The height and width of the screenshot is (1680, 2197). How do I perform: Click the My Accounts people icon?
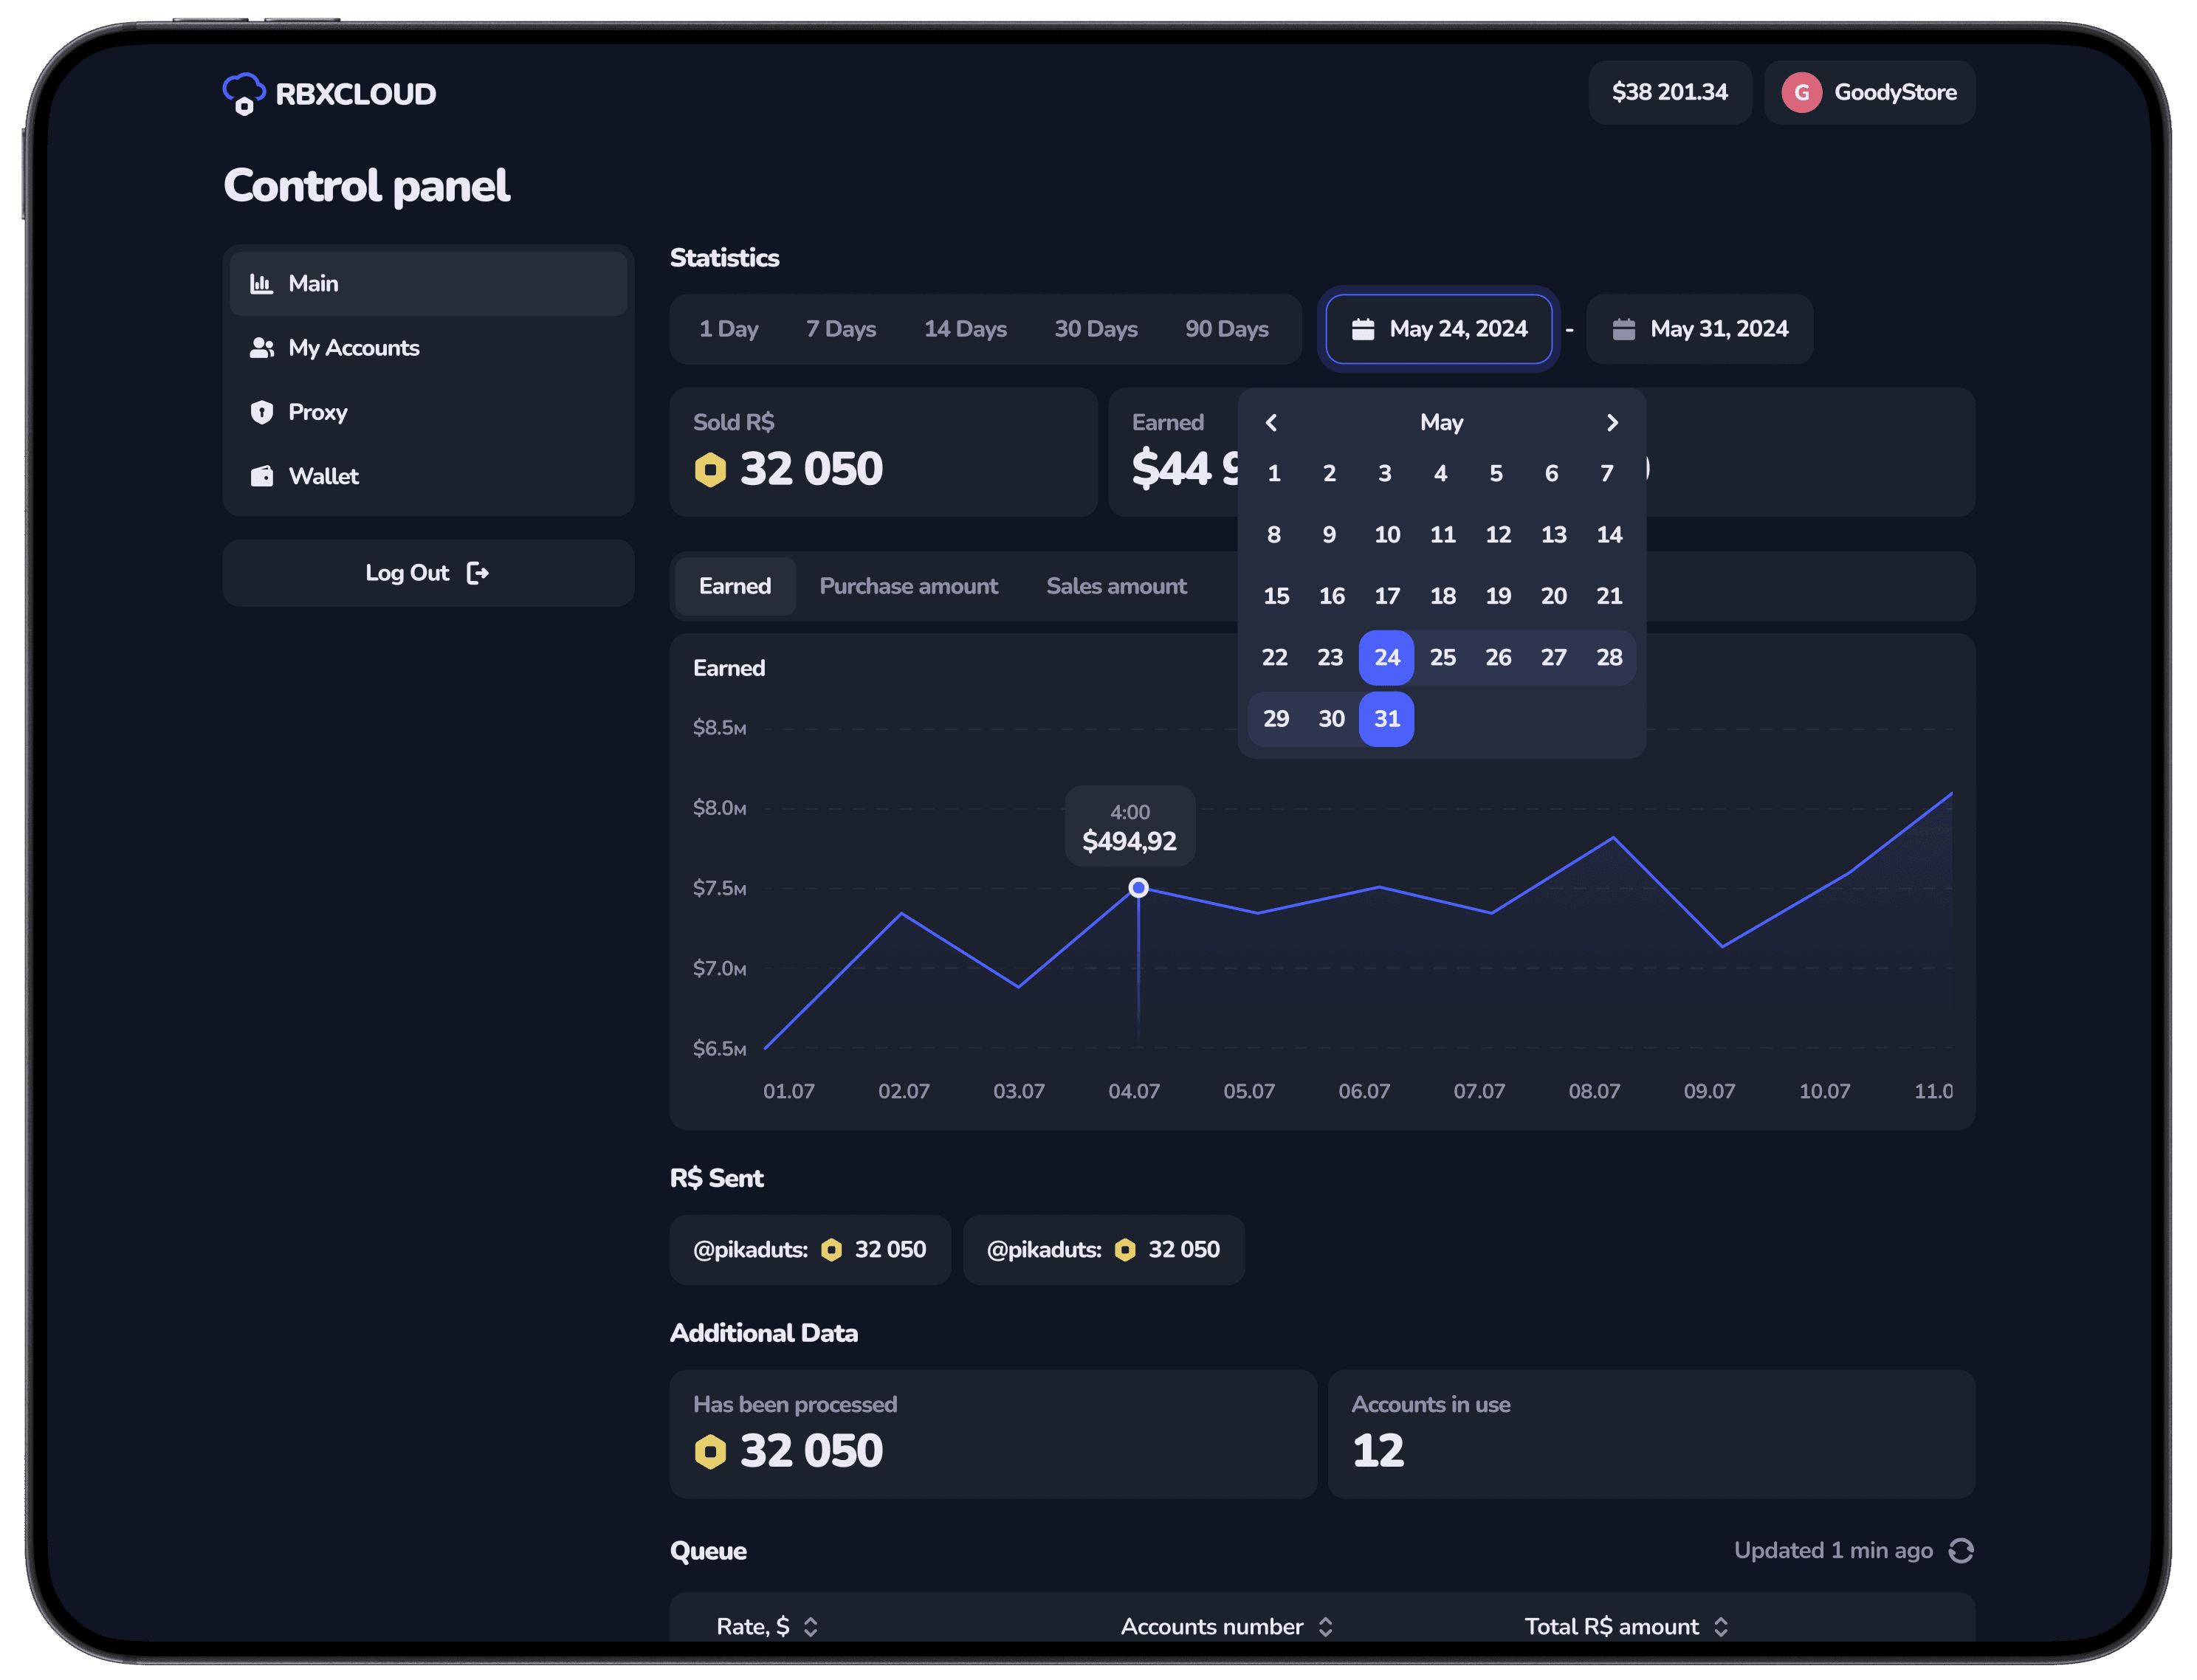(262, 348)
